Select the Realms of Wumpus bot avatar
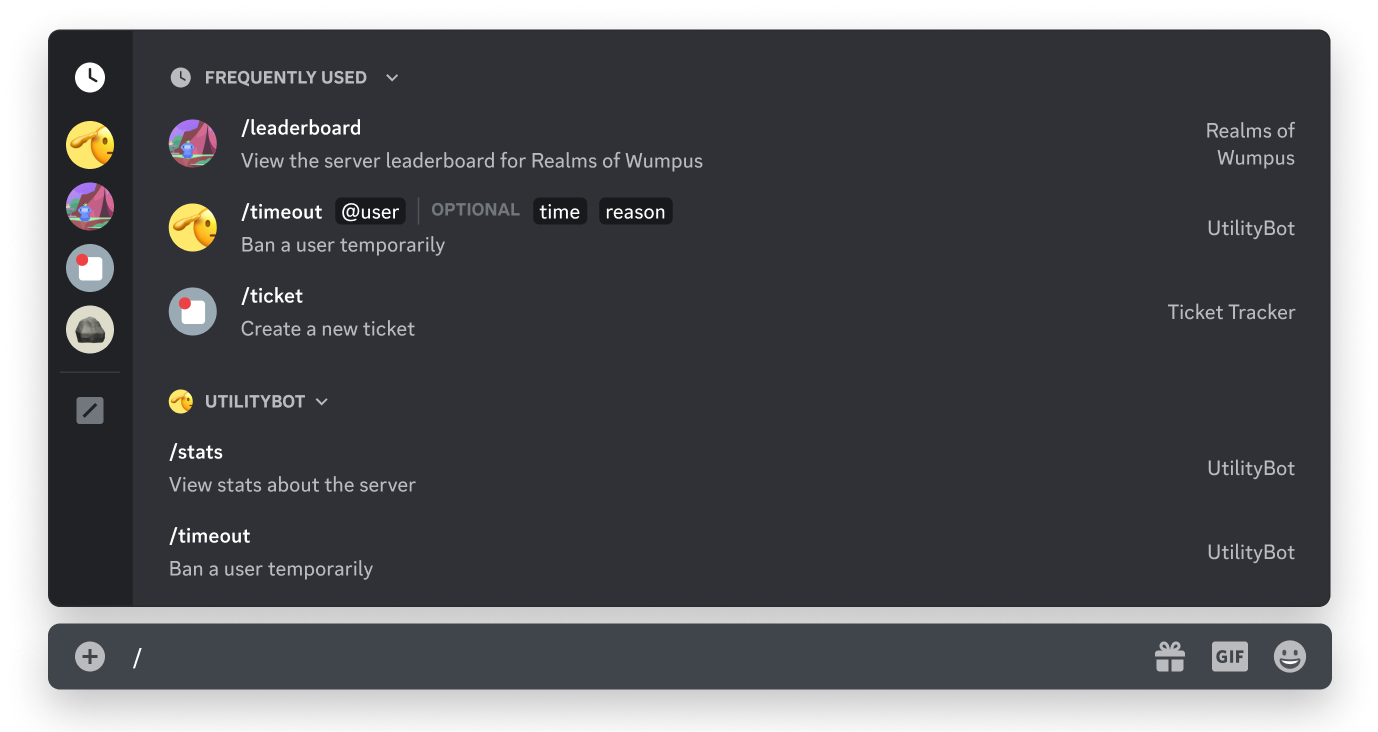 (x=89, y=206)
